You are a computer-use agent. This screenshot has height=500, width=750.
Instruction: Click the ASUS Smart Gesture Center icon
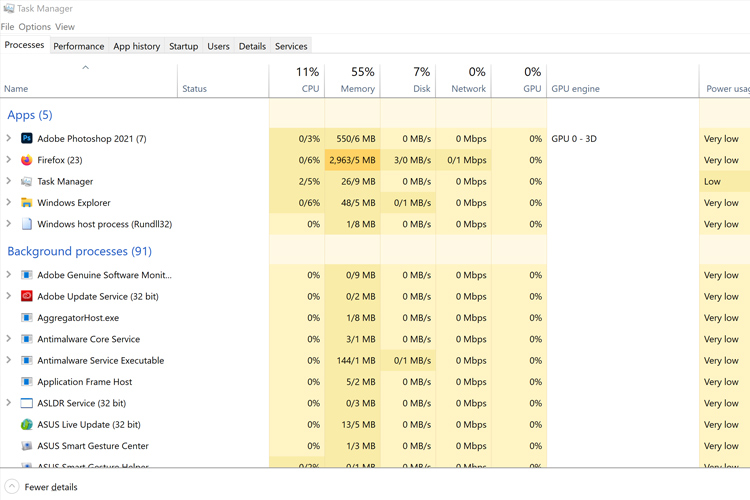pyautogui.click(x=27, y=446)
